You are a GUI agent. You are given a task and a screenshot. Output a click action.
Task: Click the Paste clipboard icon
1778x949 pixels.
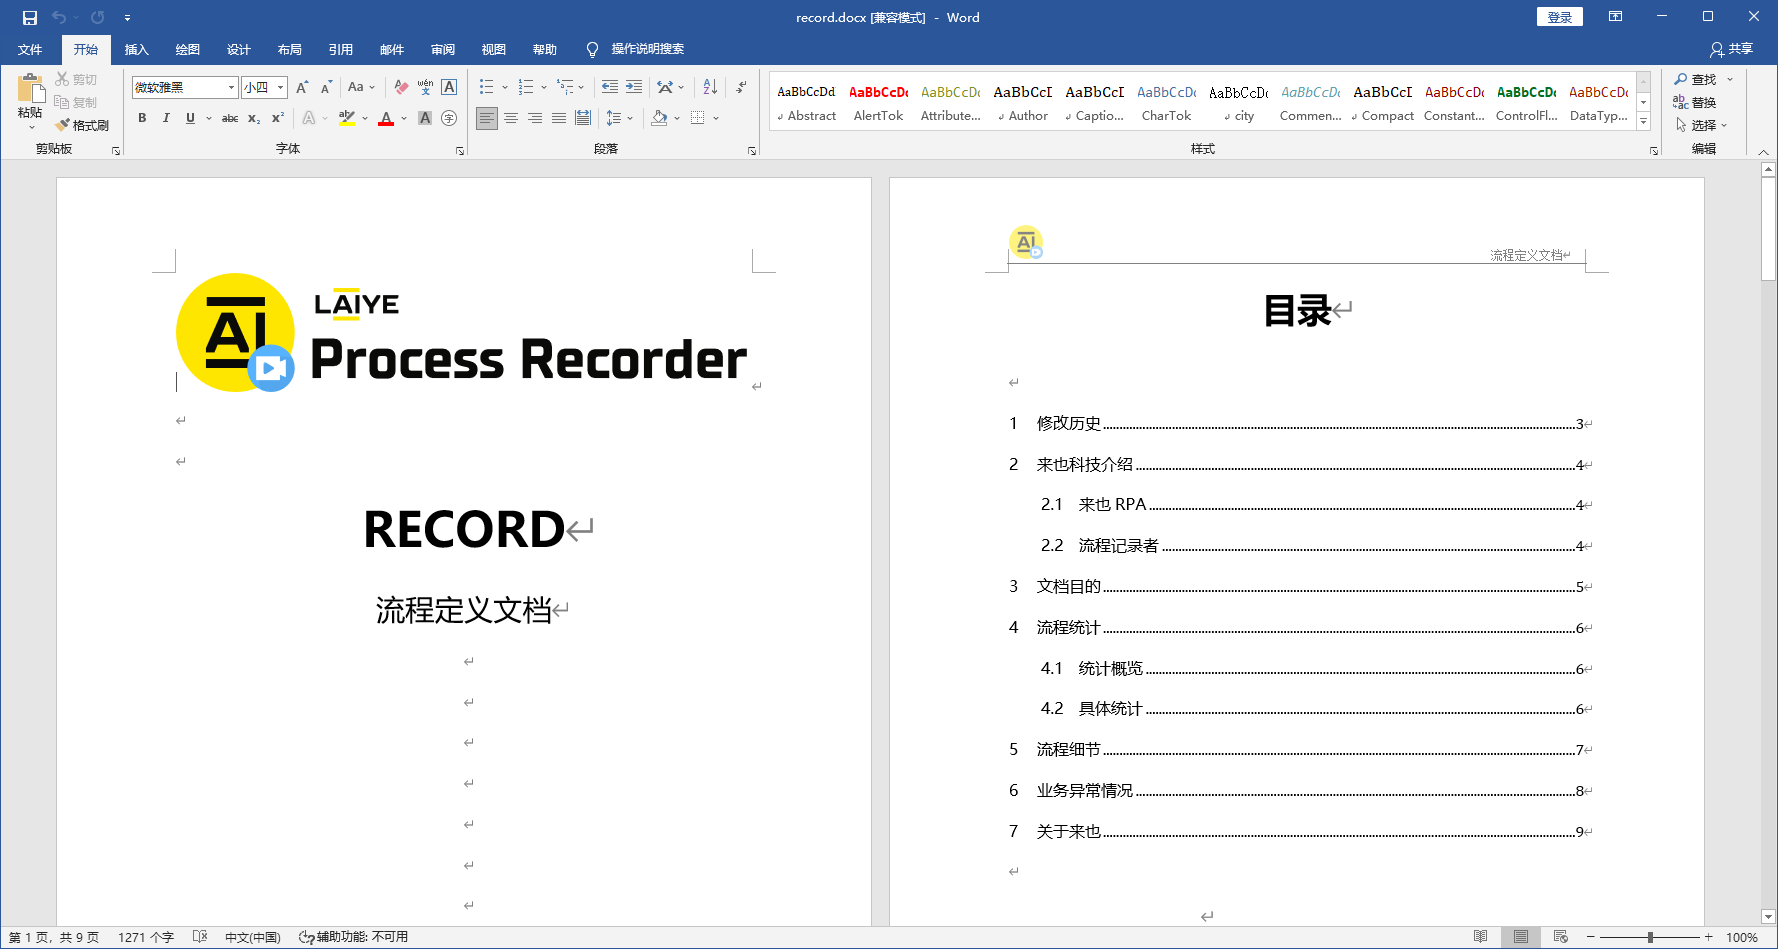tap(30, 90)
